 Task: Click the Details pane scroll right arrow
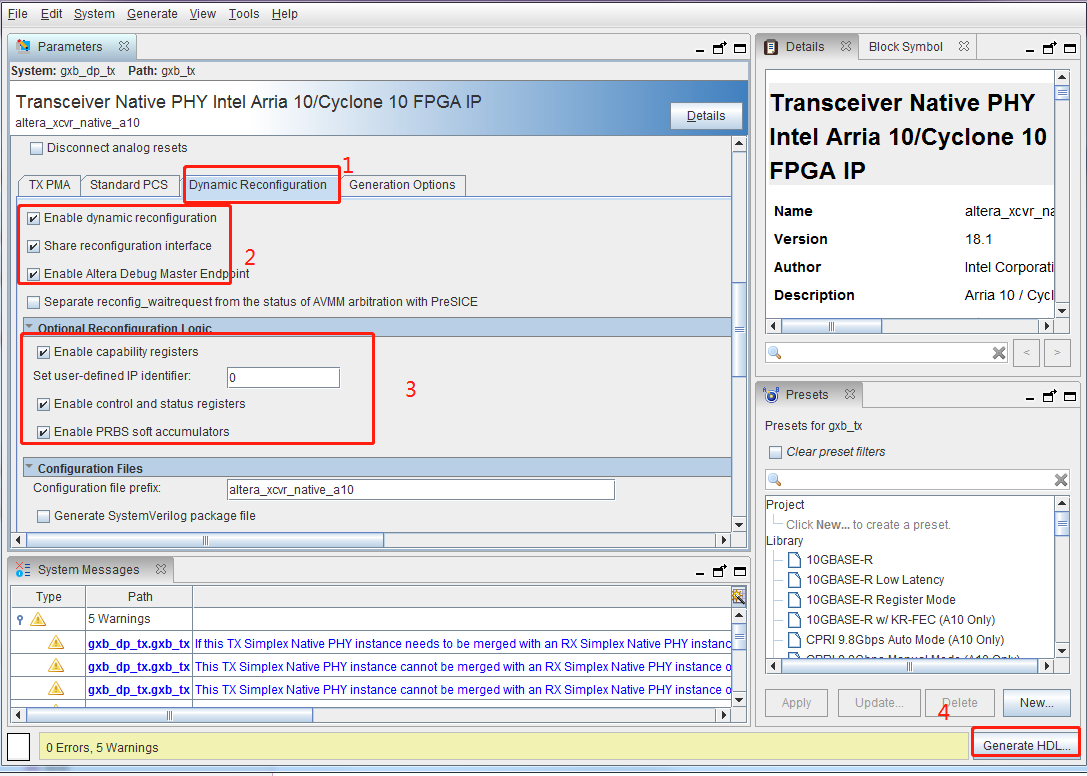tap(1047, 326)
